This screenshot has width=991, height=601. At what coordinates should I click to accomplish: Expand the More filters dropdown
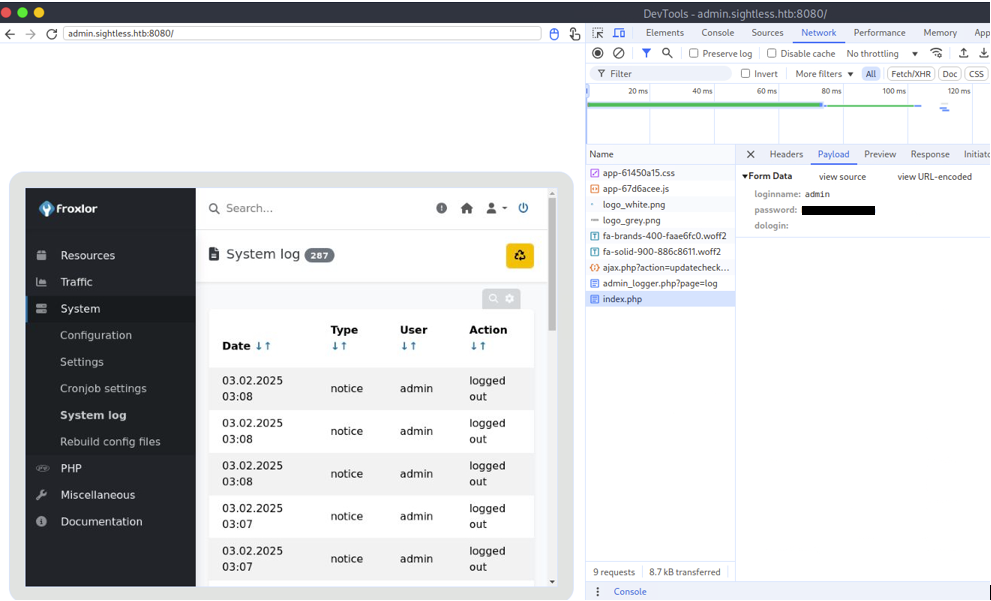pyautogui.click(x=824, y=74)
